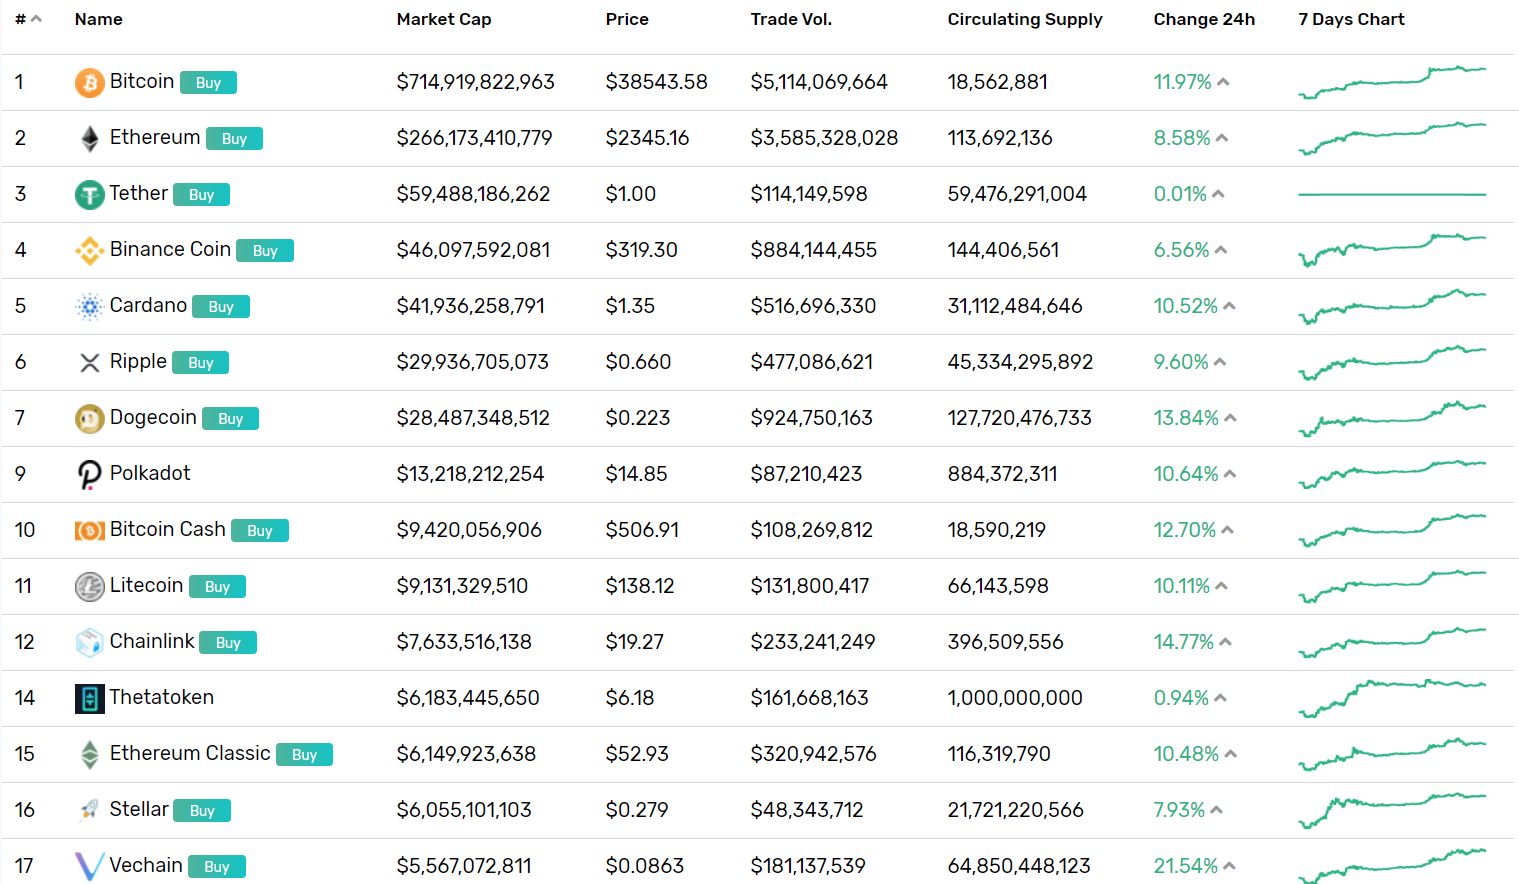Open the Binance Coin name link

170,249
